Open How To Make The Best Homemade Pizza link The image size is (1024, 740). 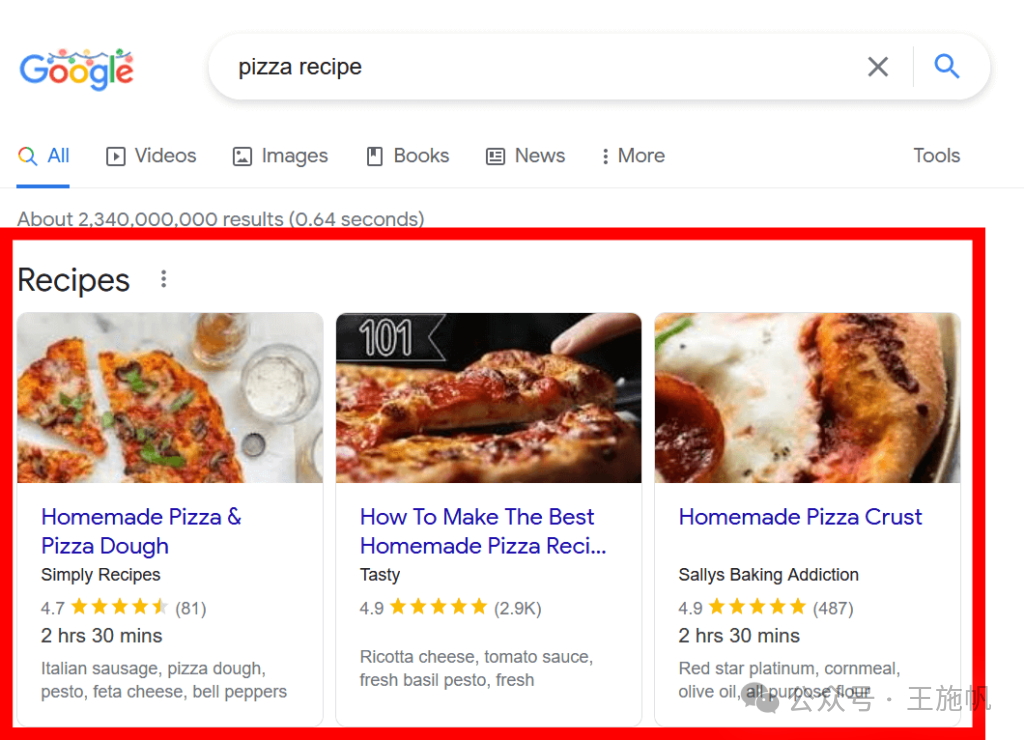pos(483,531)
